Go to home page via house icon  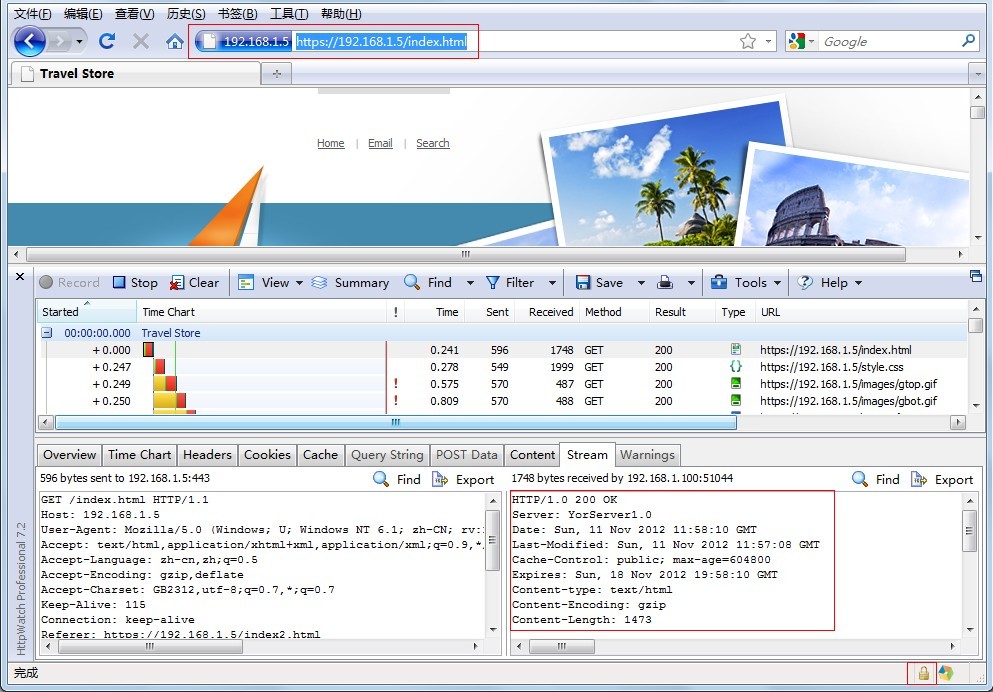tap(174, 41)
